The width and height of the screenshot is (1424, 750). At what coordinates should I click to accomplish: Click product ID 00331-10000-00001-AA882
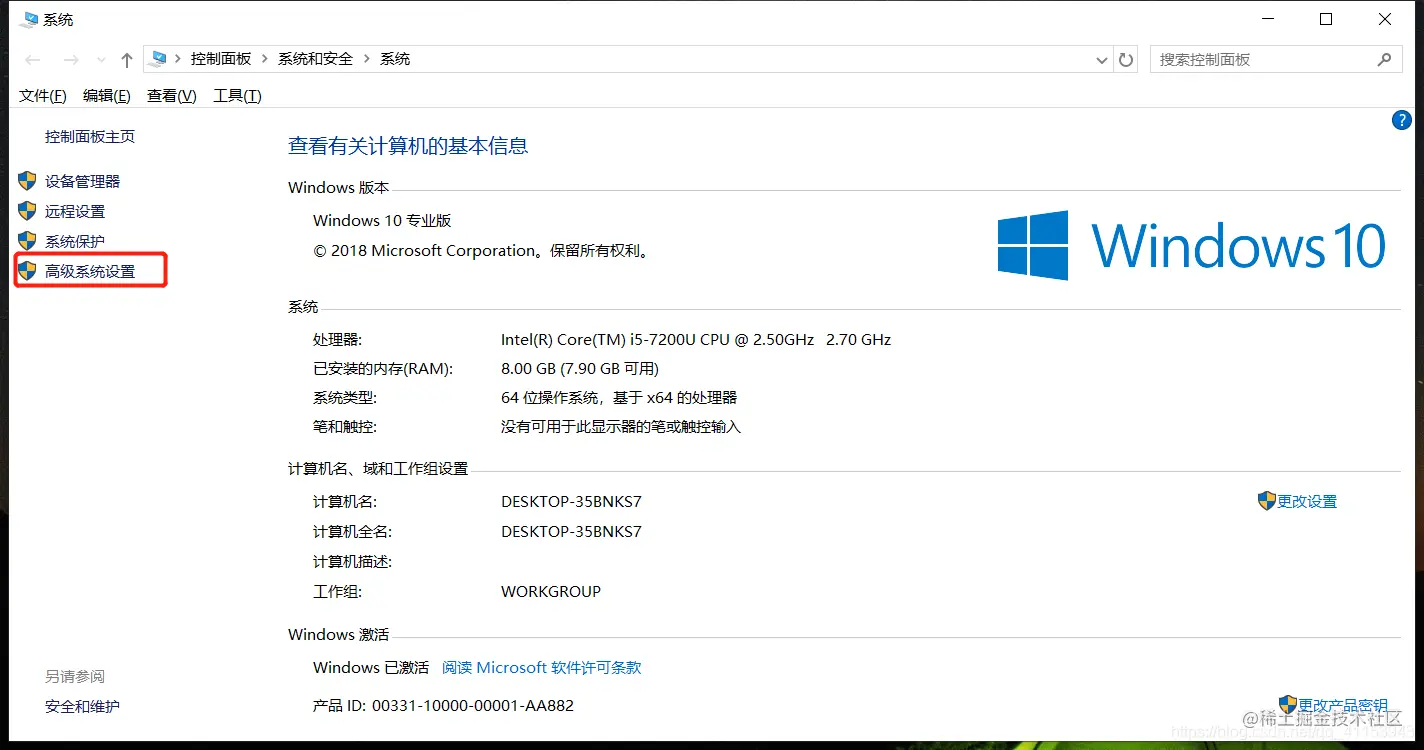473,705
